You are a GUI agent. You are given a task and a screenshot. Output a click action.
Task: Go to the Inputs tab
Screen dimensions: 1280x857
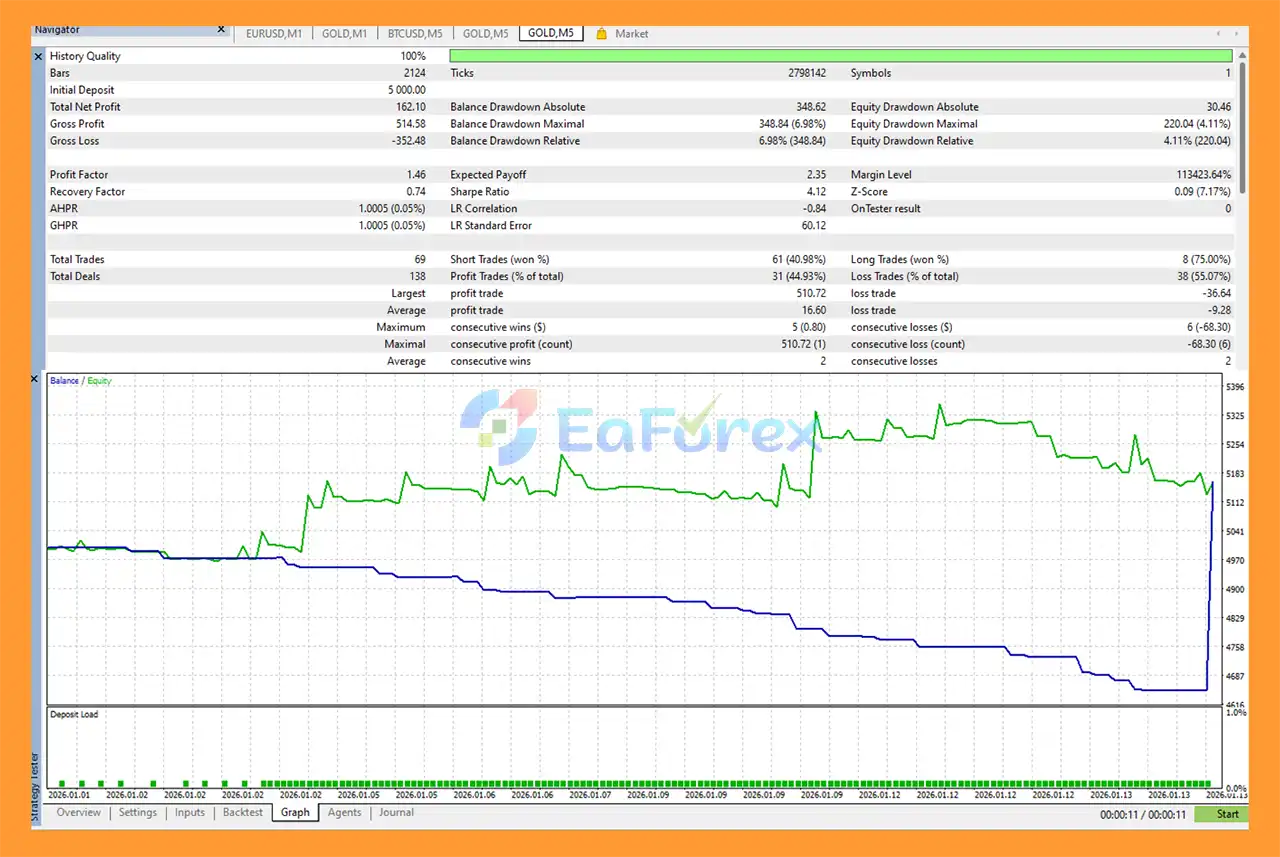pos(190,812)
